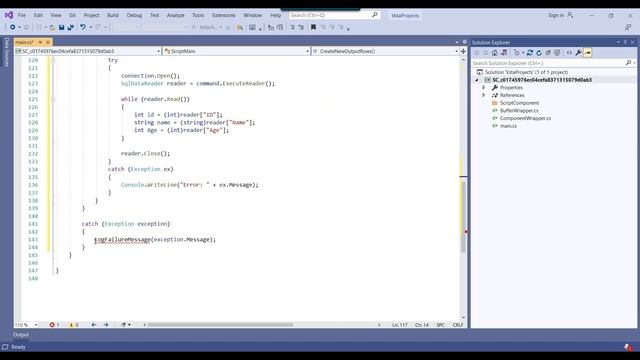640x360 pixels.
Task: Click the Navigate Backward toolbar icon
Action: pos(13,27)
